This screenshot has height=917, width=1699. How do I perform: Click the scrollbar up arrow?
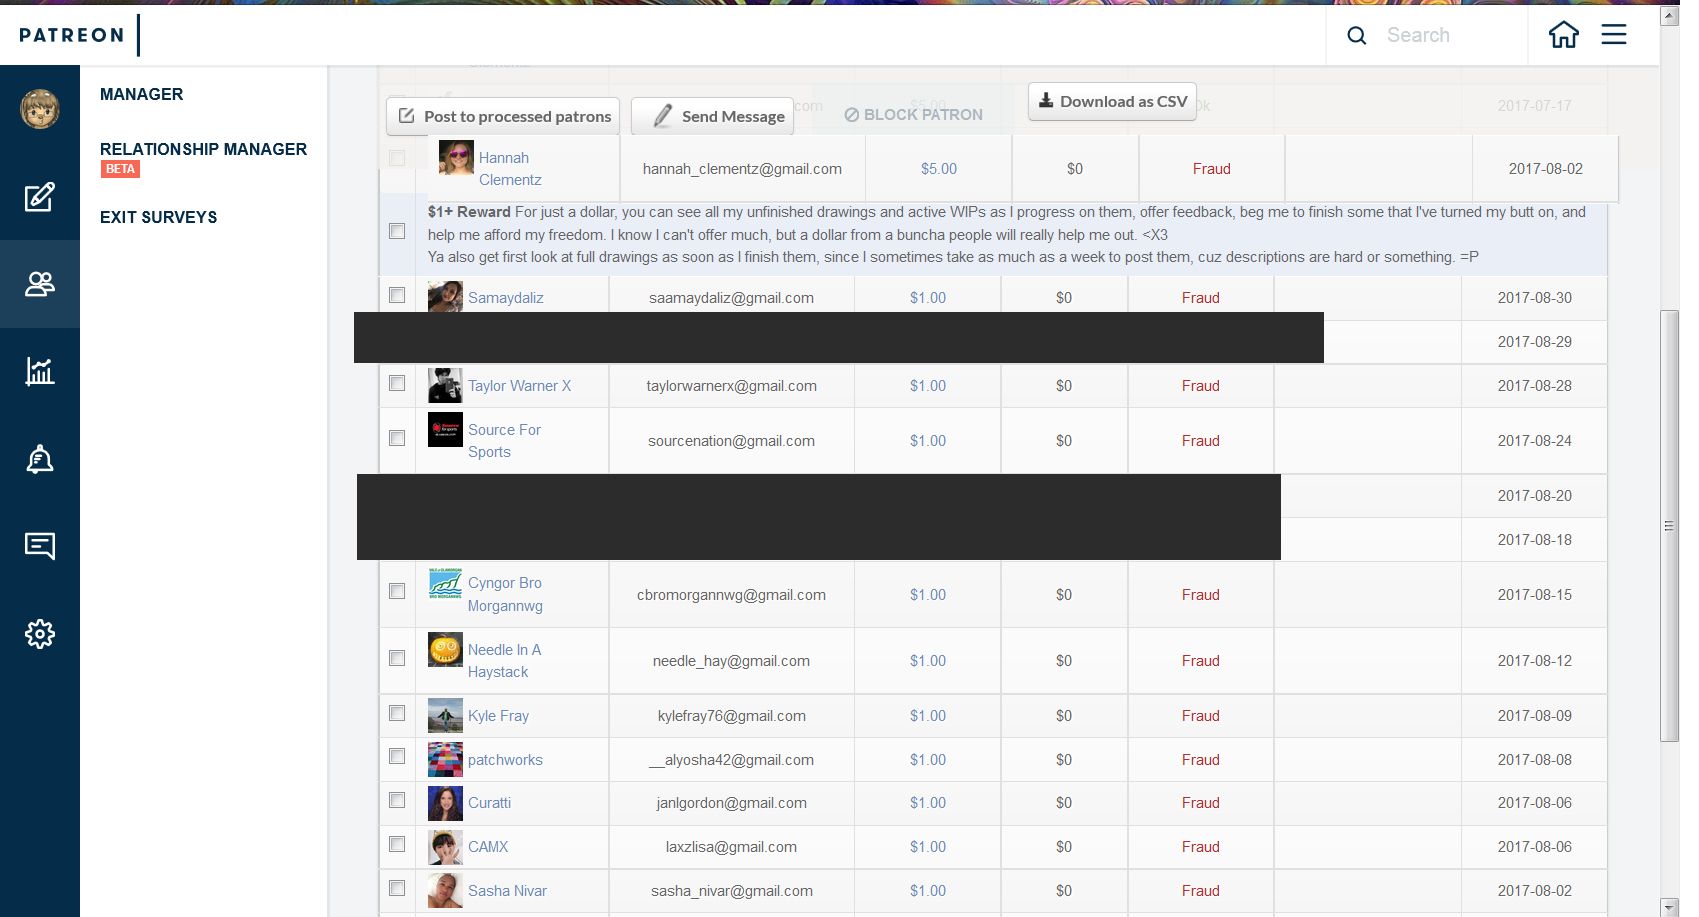[1670, 16]
